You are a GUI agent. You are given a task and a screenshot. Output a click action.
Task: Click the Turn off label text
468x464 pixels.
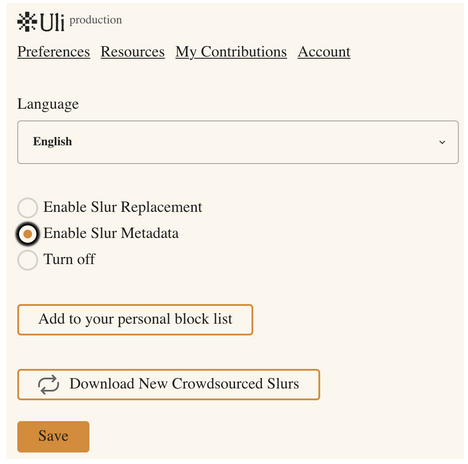[69, 259]
